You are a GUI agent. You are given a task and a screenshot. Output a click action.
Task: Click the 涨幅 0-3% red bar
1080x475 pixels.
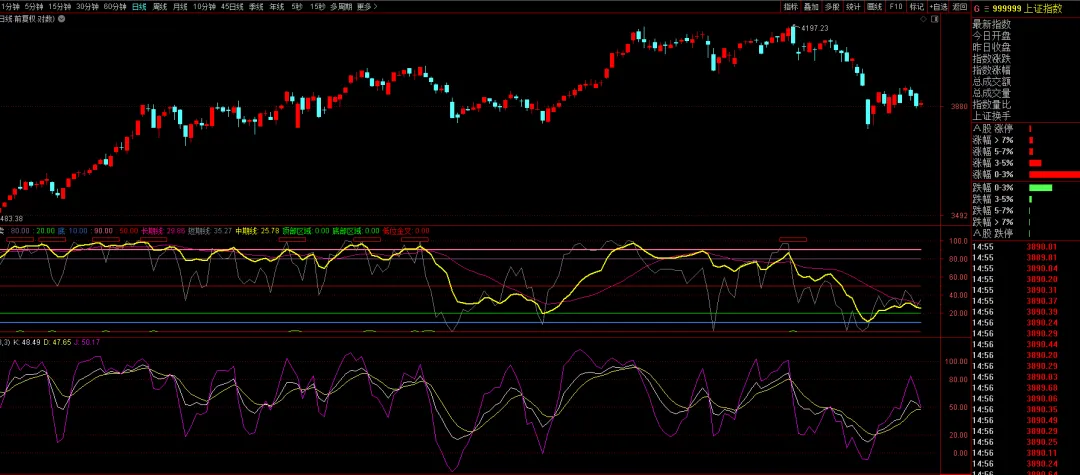[1055, 175]
